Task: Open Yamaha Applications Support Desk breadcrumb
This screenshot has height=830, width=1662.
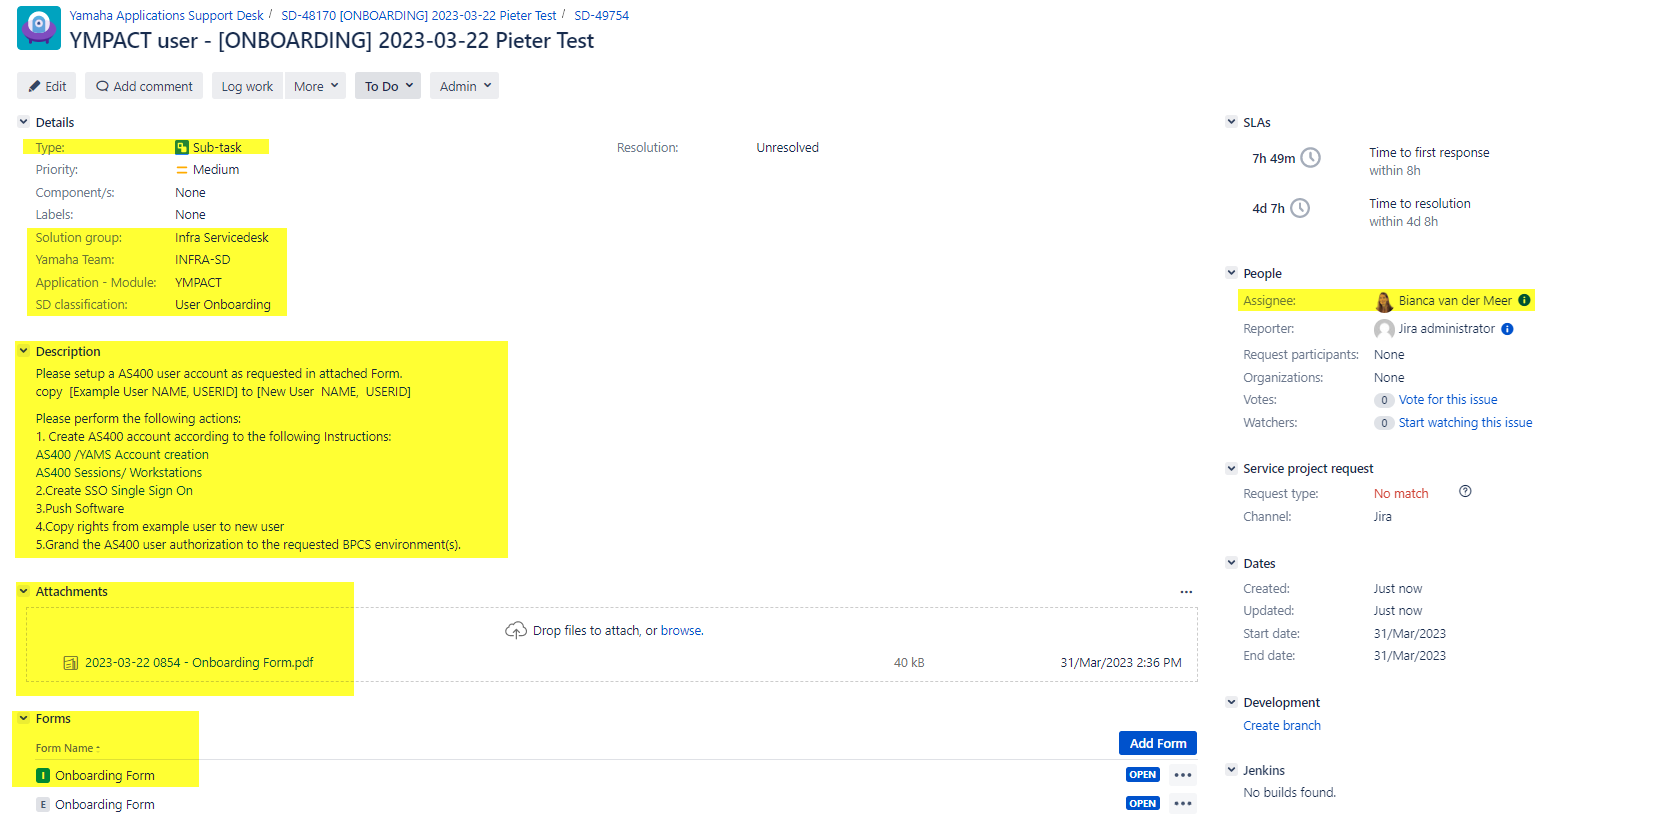Action: coord(166,15)
